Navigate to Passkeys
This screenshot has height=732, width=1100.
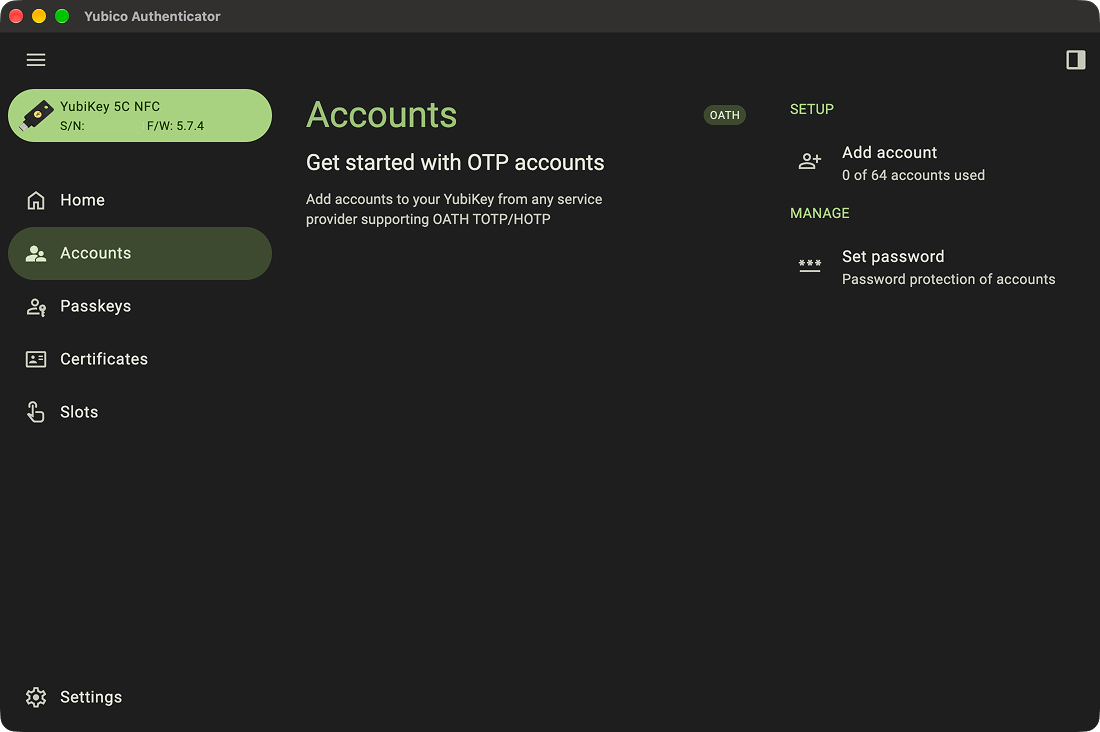click(x=140, y=306)
